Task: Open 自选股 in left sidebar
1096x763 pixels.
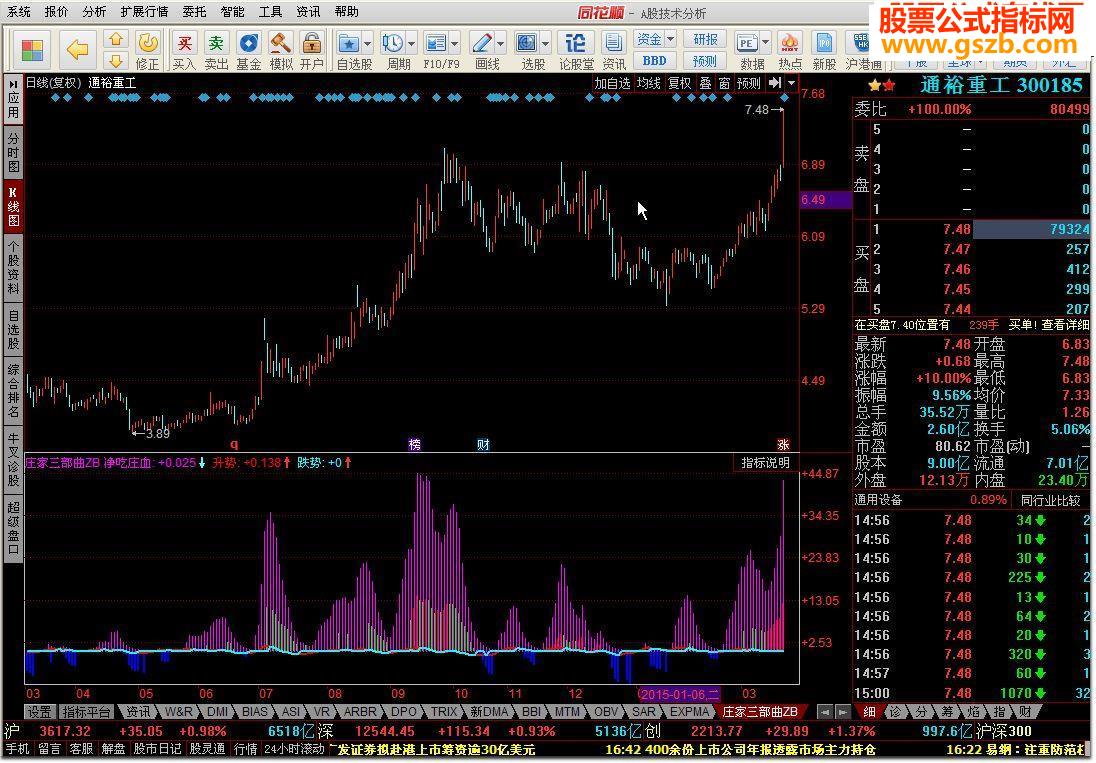Action: click(x=13, y=329)
